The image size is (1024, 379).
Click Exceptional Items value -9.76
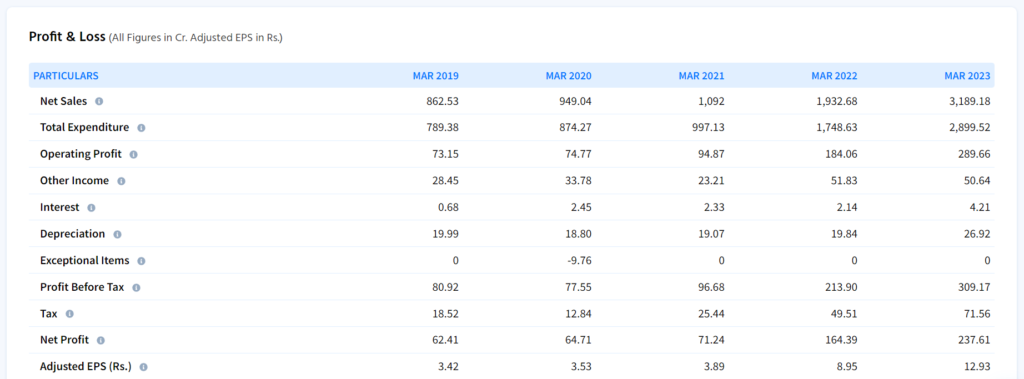point(579,260)
